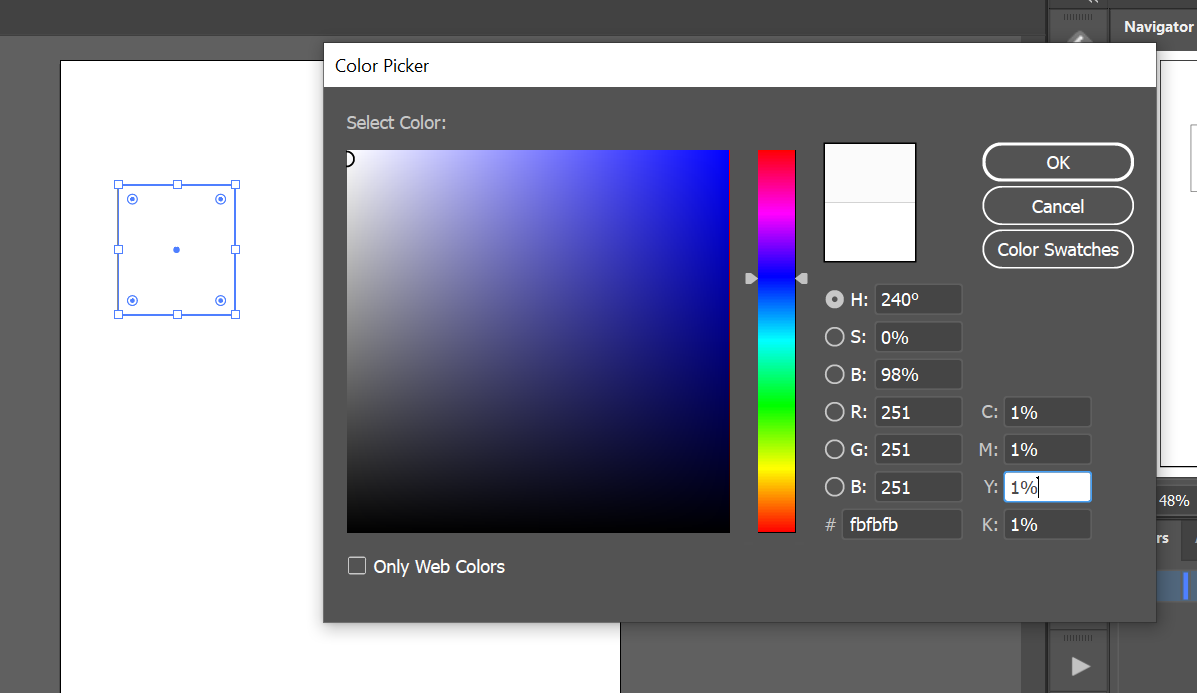
Task: Click the rectangle's bottom-right live corner widget
Action: click(x=220, y=300)
